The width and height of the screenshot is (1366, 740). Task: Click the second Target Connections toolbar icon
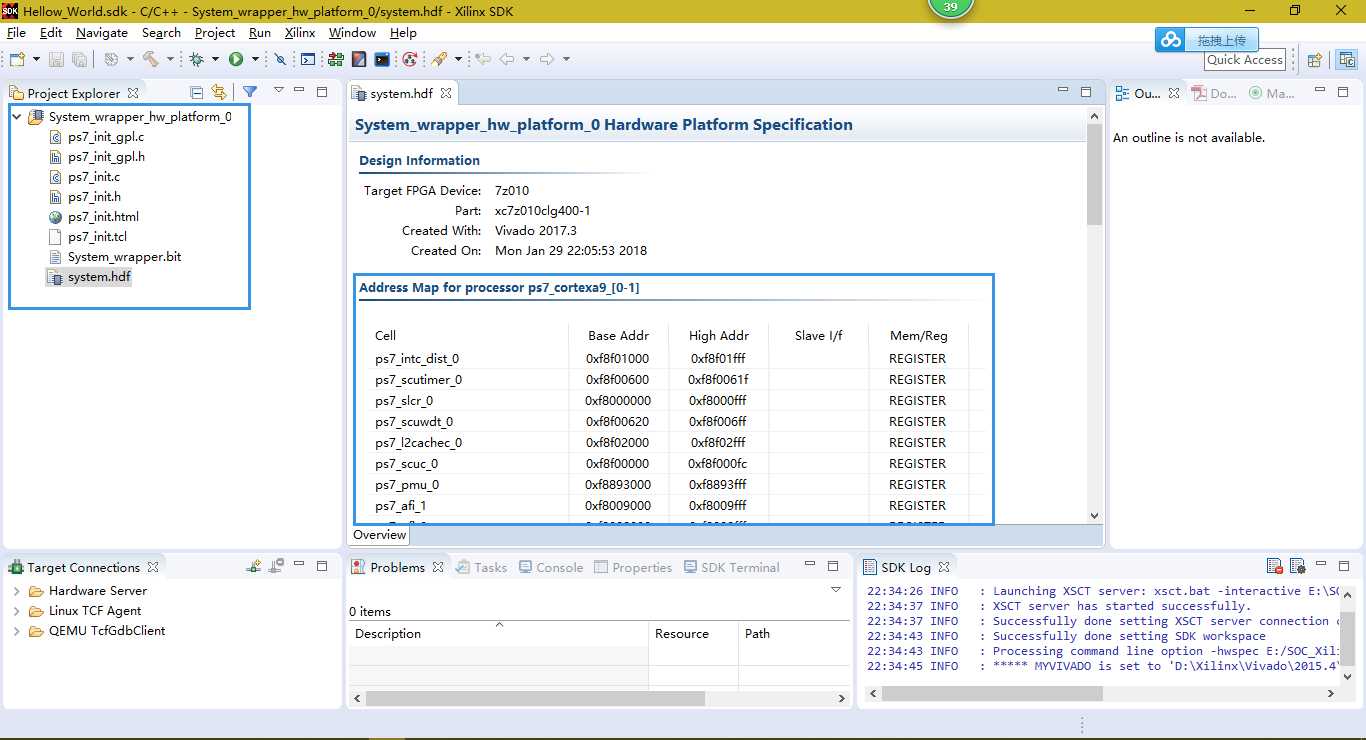tap(277, 566)
